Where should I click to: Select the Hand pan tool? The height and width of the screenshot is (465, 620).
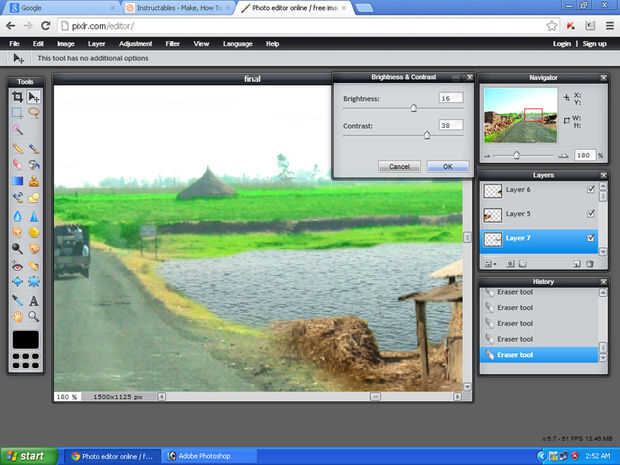[17, 316]
